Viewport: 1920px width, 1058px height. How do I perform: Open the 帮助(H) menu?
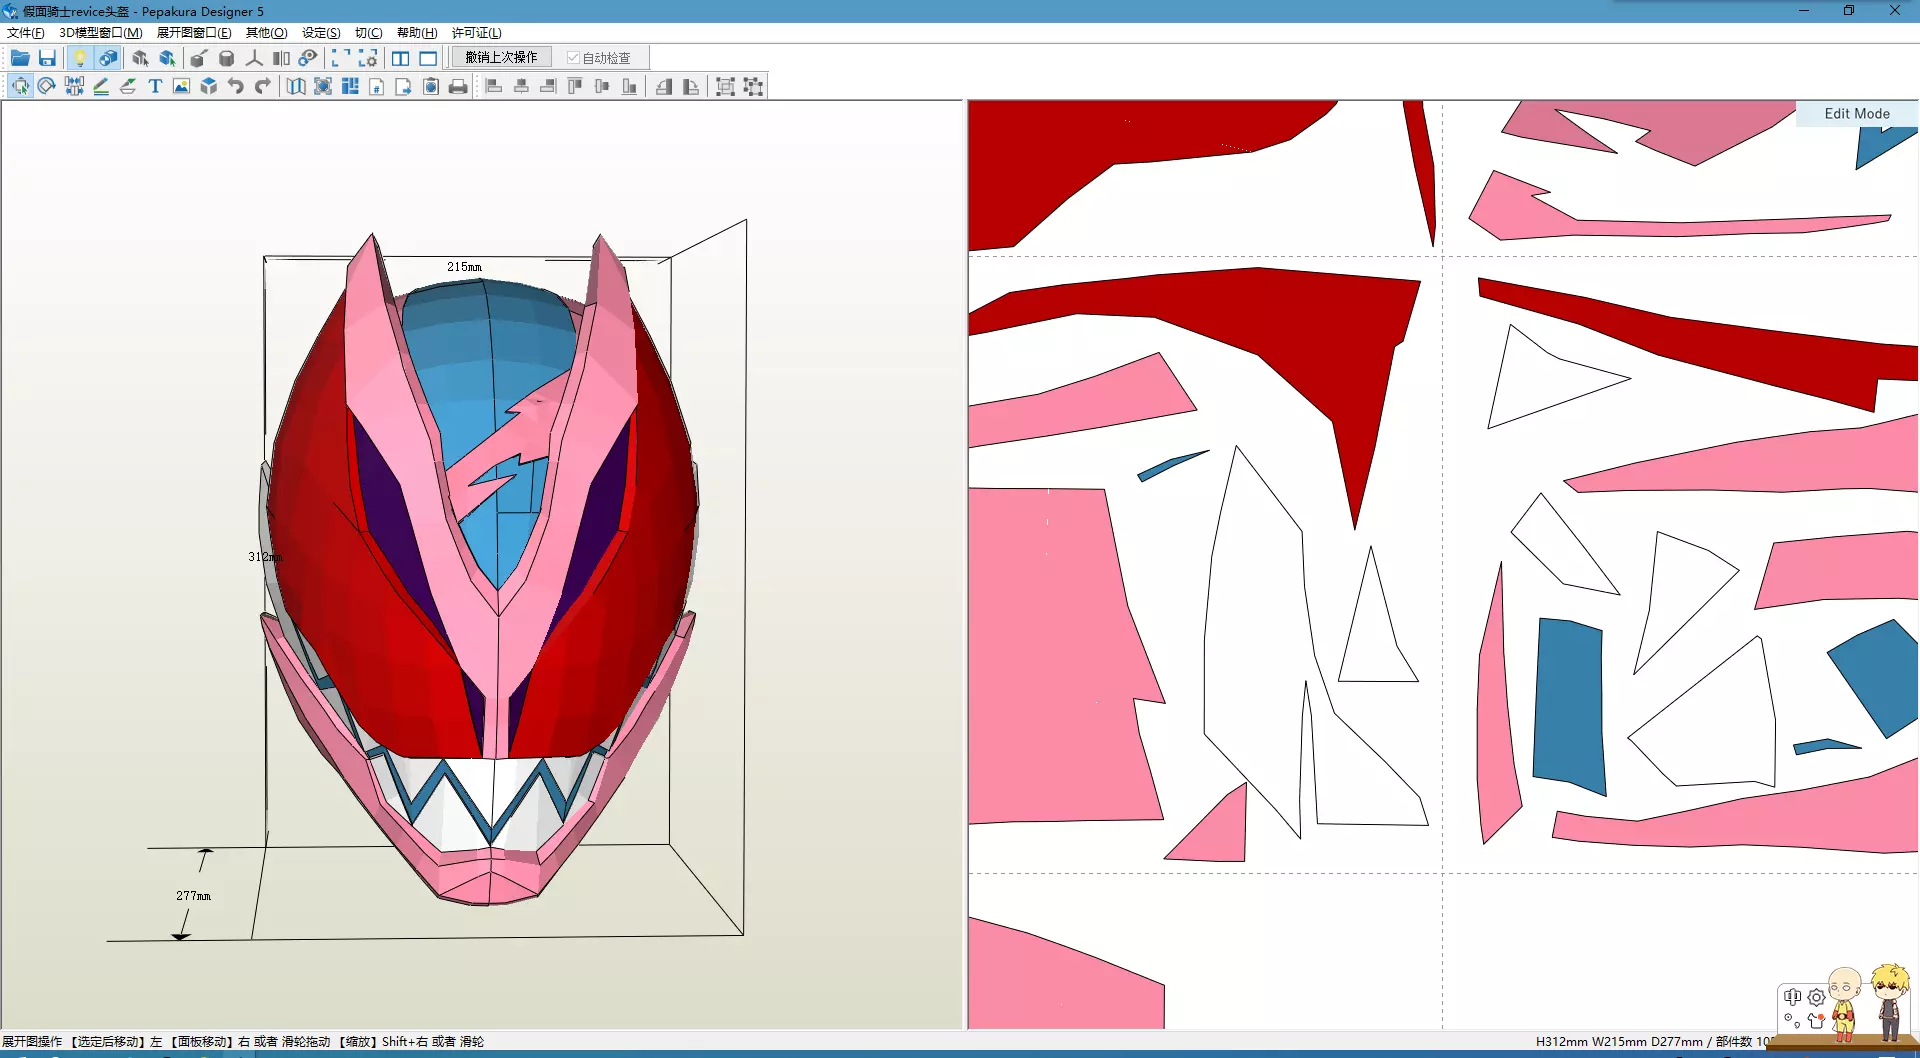point(417,33)
